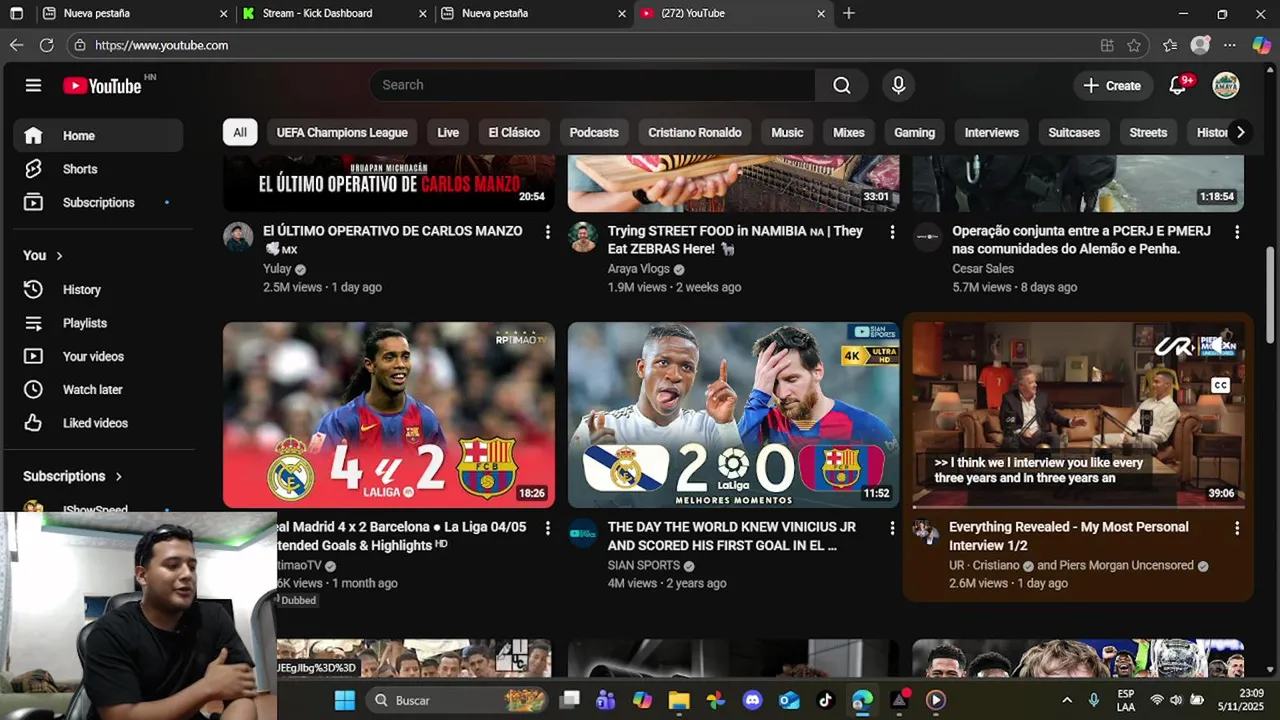Open Araya Vlogs channel link
Screen dimensions: 1280x720
pos(638,269)
